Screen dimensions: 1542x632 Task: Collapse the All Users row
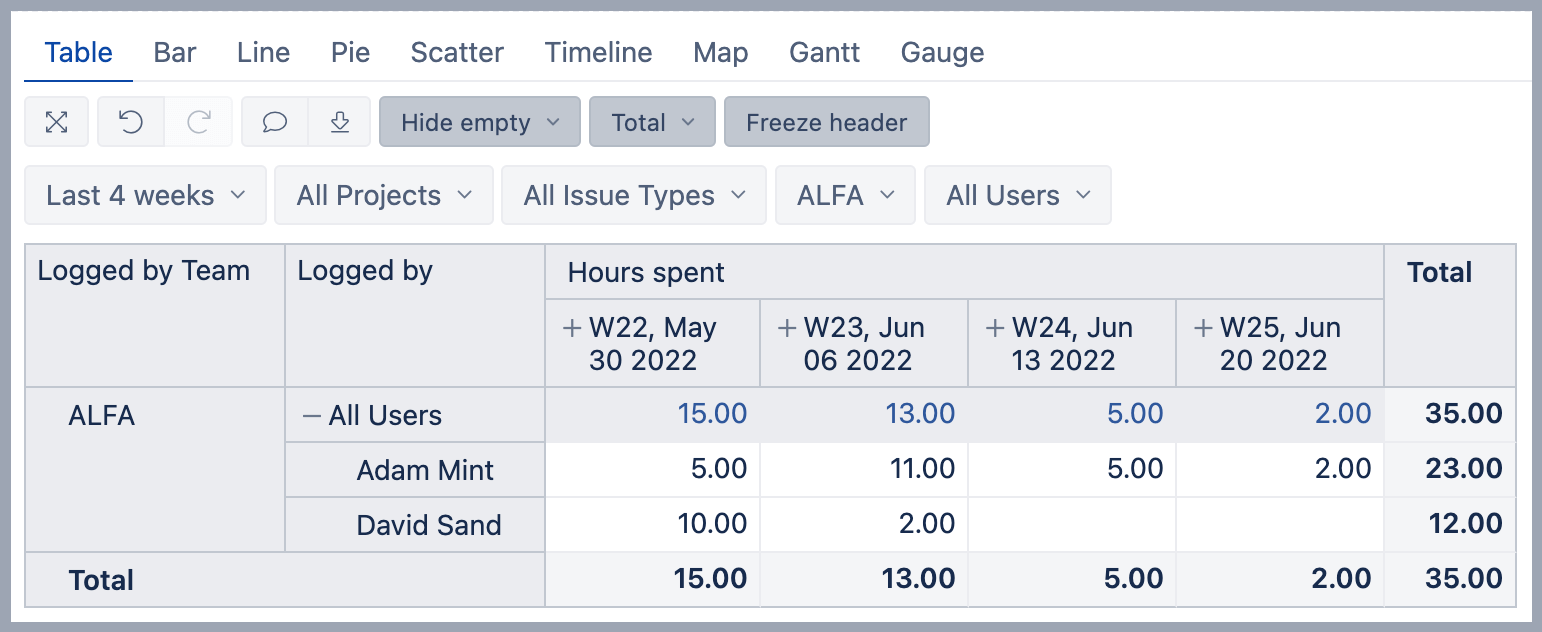click(x=312, y=416)
